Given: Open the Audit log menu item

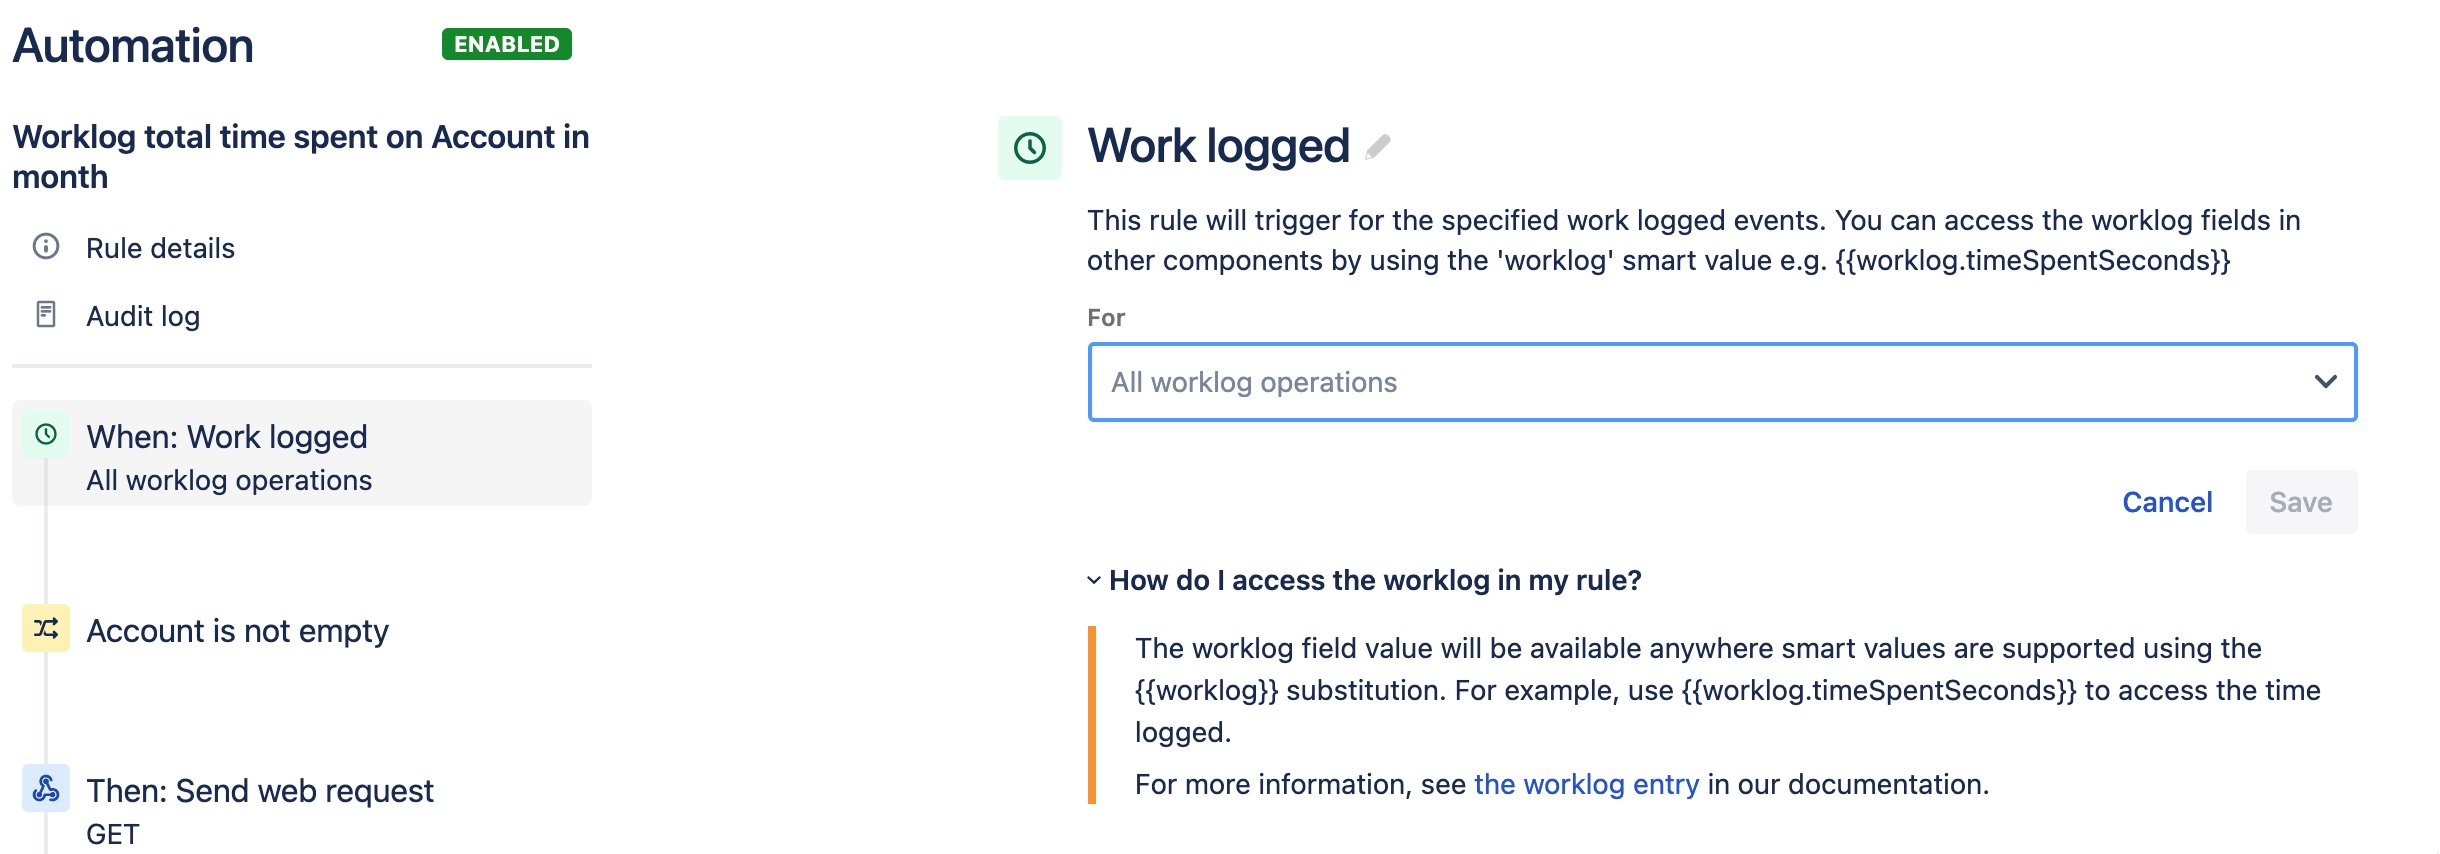Looking at the screenshot, I should pyautogui.click(x=143, y=316).
